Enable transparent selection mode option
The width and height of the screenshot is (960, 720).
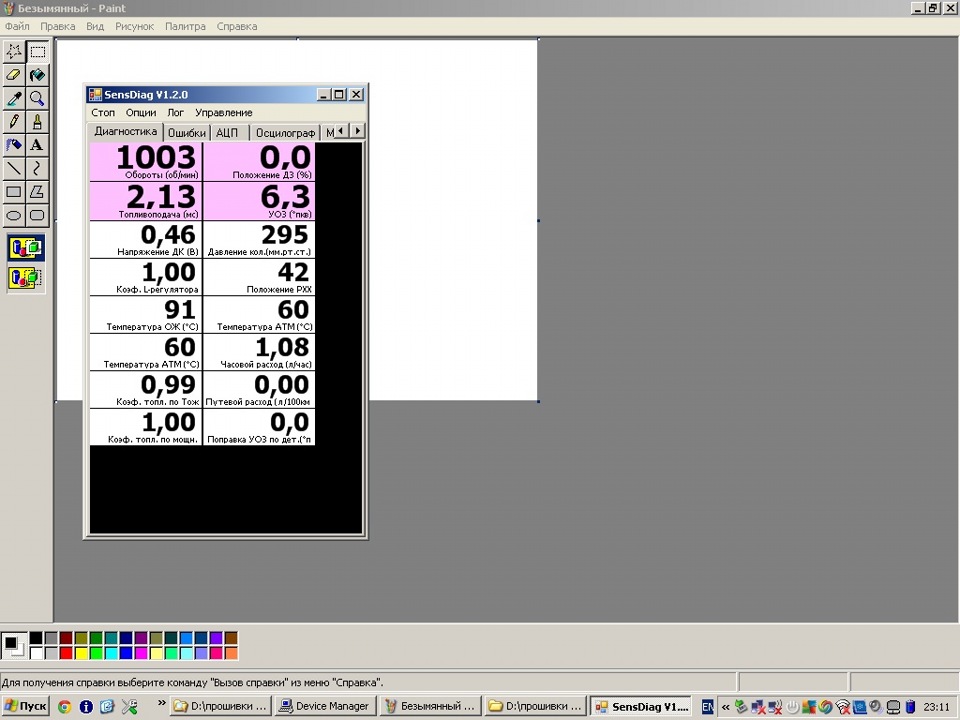26,277
